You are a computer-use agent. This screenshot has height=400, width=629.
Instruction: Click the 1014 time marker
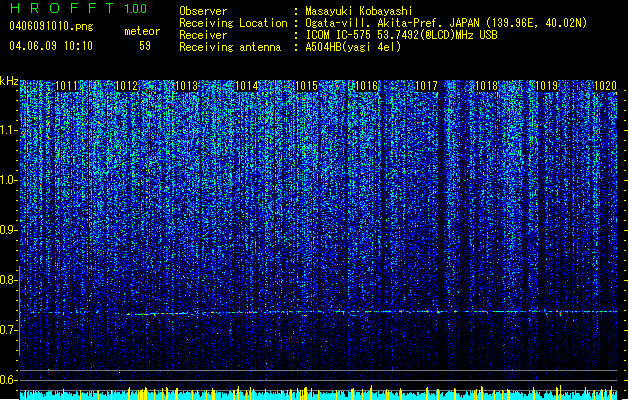point(247,86)
